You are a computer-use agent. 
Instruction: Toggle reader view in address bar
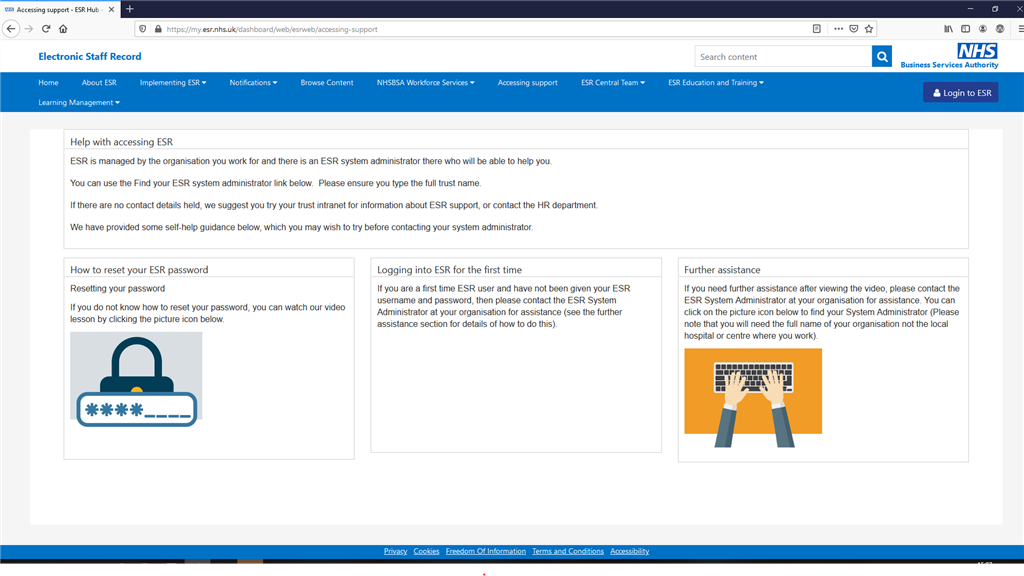point(816,29)
